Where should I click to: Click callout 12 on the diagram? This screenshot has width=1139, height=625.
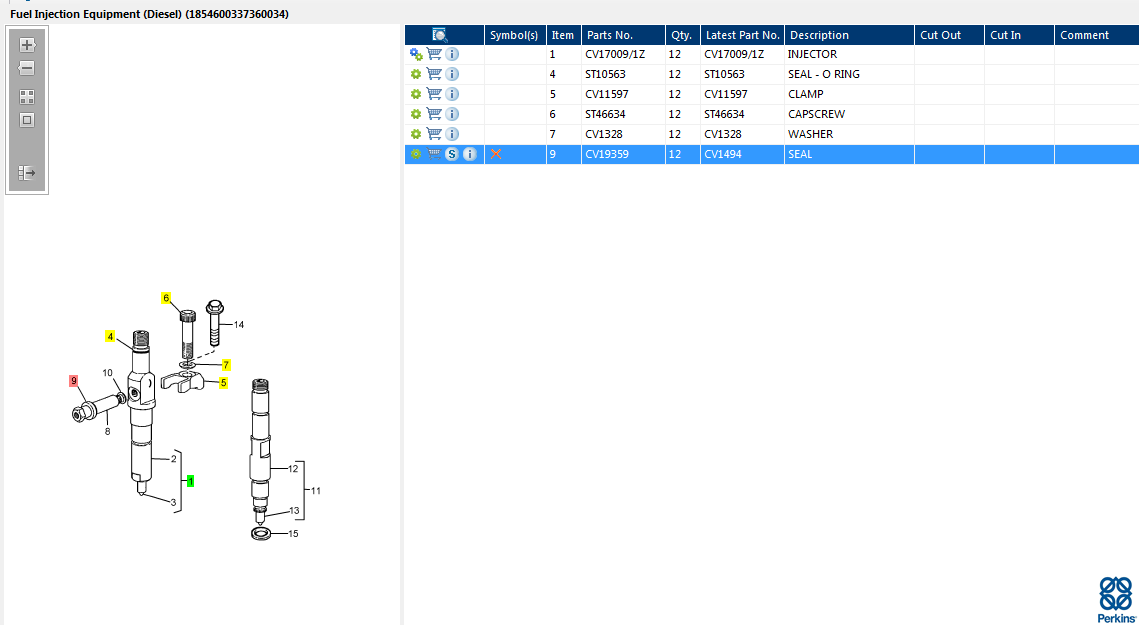pos(293,469)
